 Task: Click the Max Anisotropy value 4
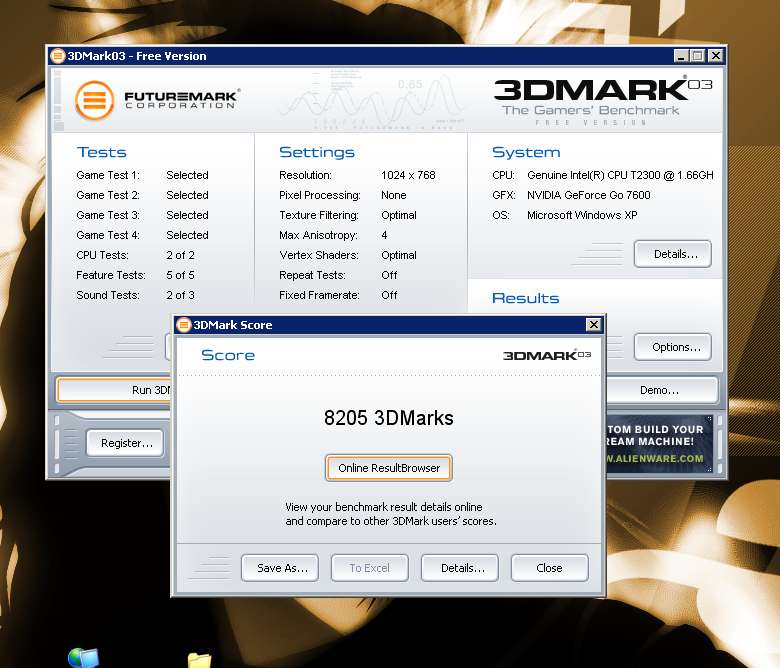384,235
